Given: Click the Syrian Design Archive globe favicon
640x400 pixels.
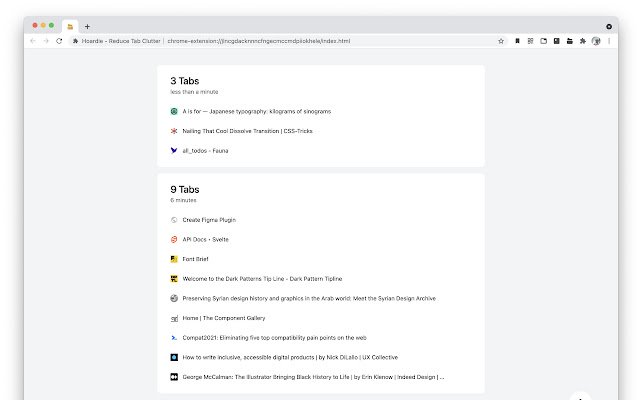Looking at the screenshot, I should (174, 298).
